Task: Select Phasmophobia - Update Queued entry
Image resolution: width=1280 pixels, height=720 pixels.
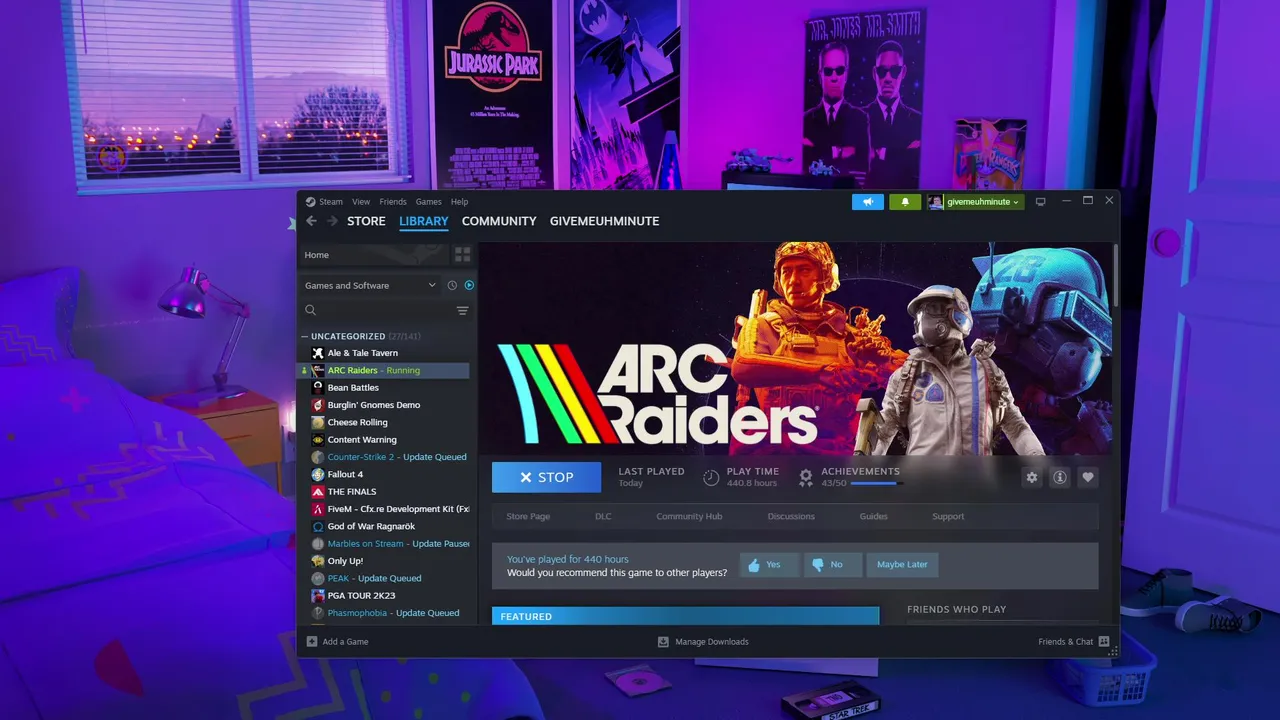Action: [x=386, y=613]
